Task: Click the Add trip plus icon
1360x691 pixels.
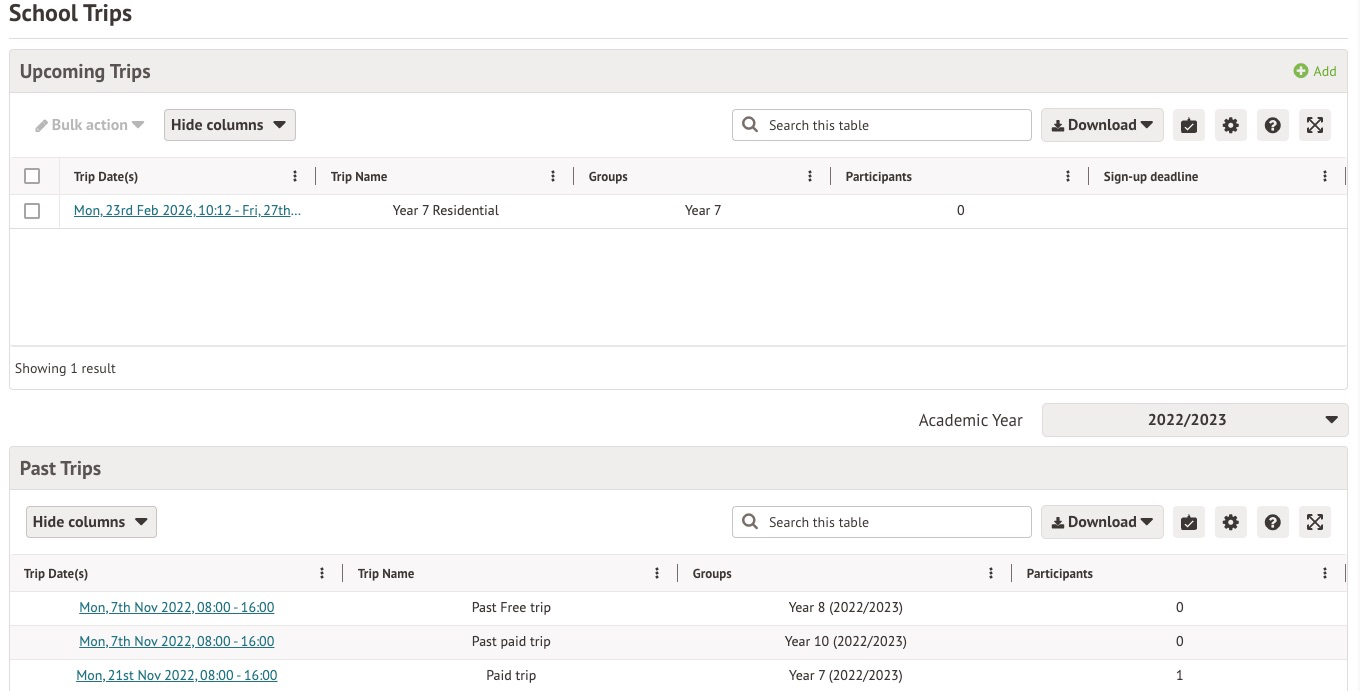Action: [x=1301, y=71]
